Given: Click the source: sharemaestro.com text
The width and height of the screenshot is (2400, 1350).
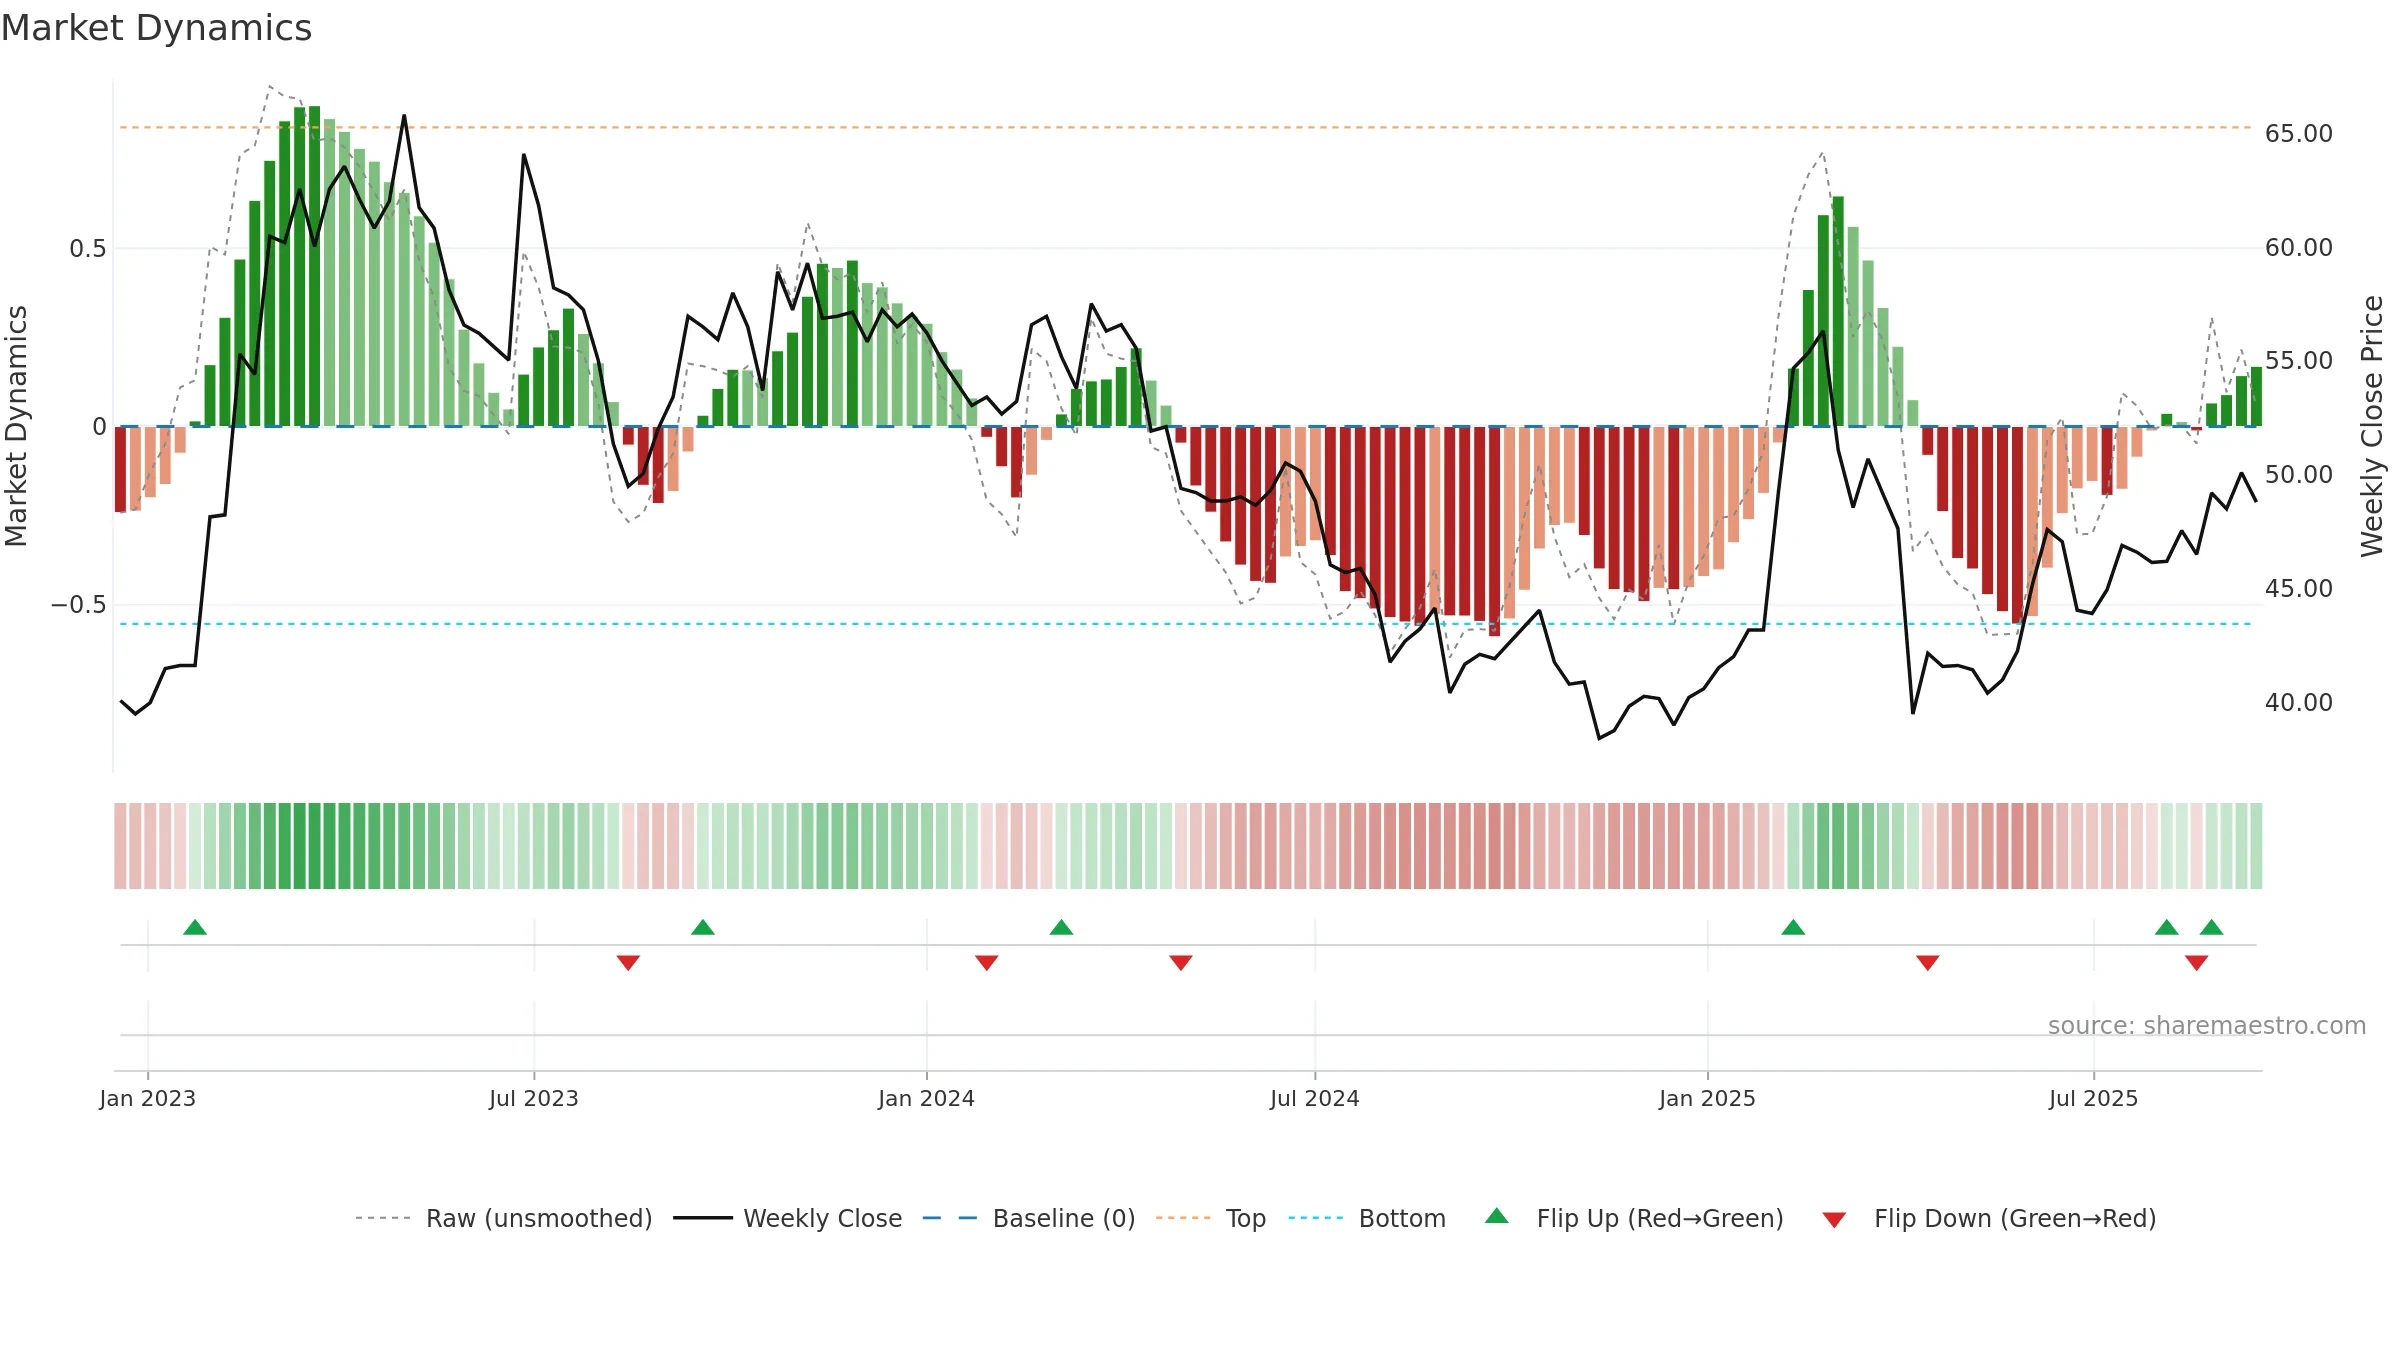Looking at the screenshot, I should pyautogui.click(x=2207, y=1025).
